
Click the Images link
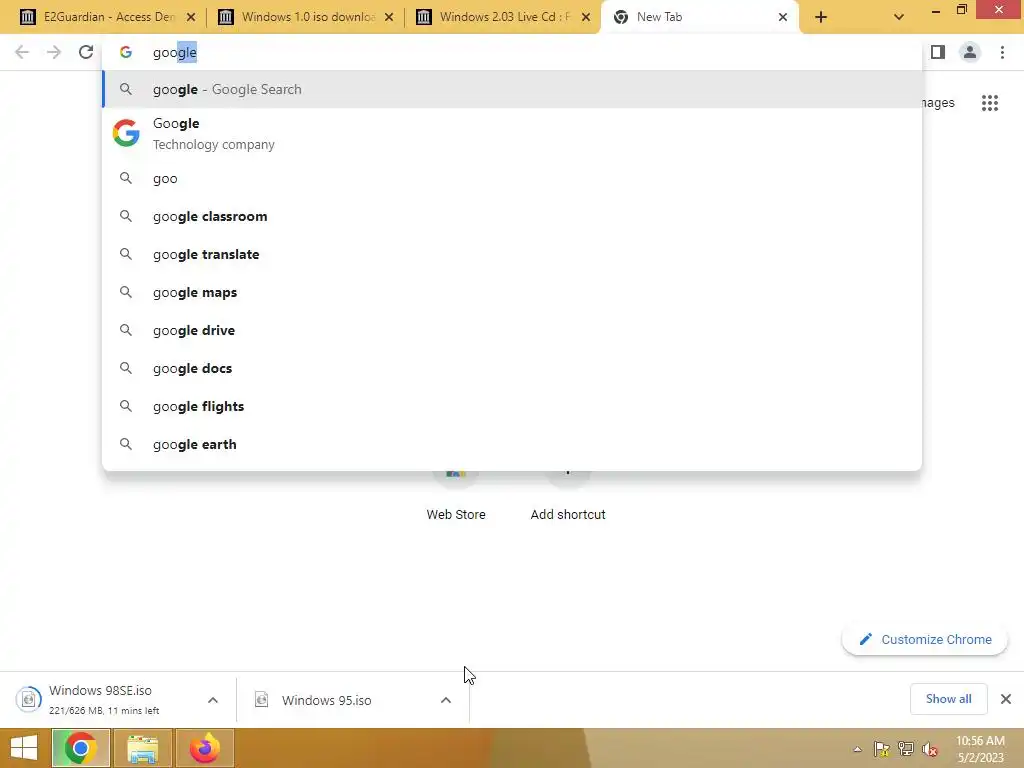click(938, 103)
